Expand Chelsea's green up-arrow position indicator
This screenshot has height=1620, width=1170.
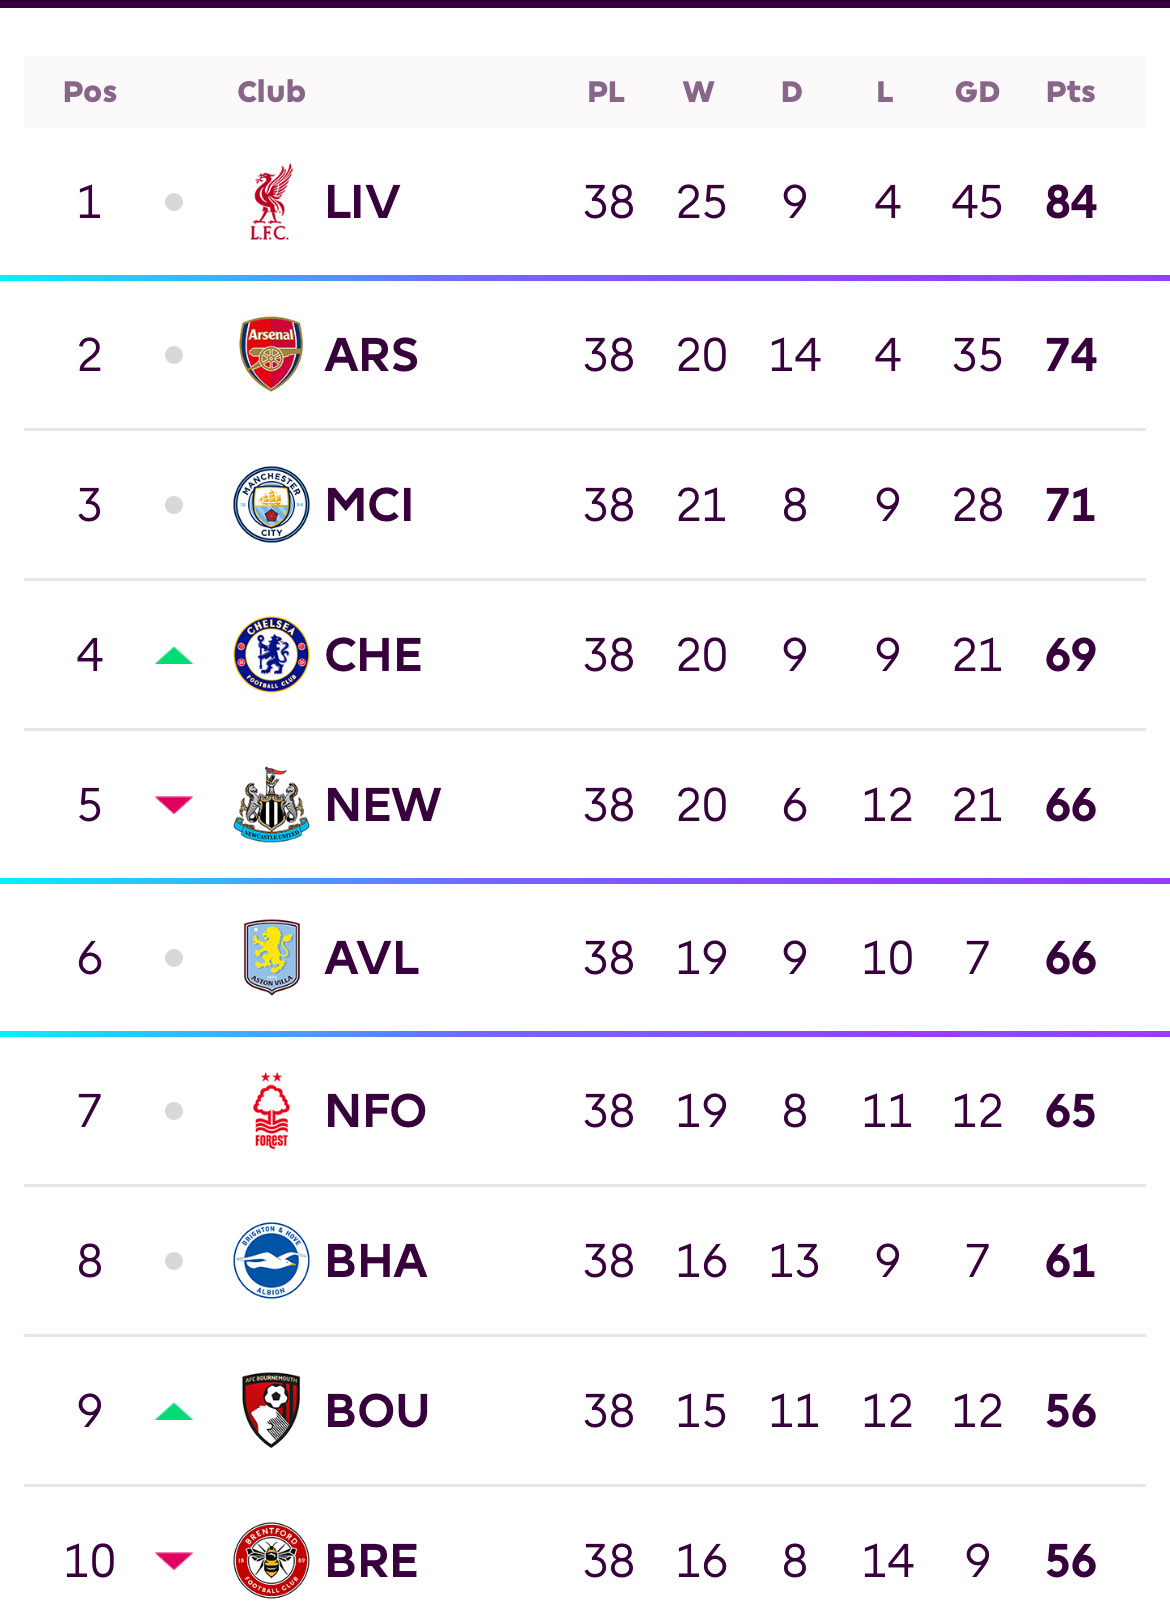pyautogui.click(x=174, y=656)
